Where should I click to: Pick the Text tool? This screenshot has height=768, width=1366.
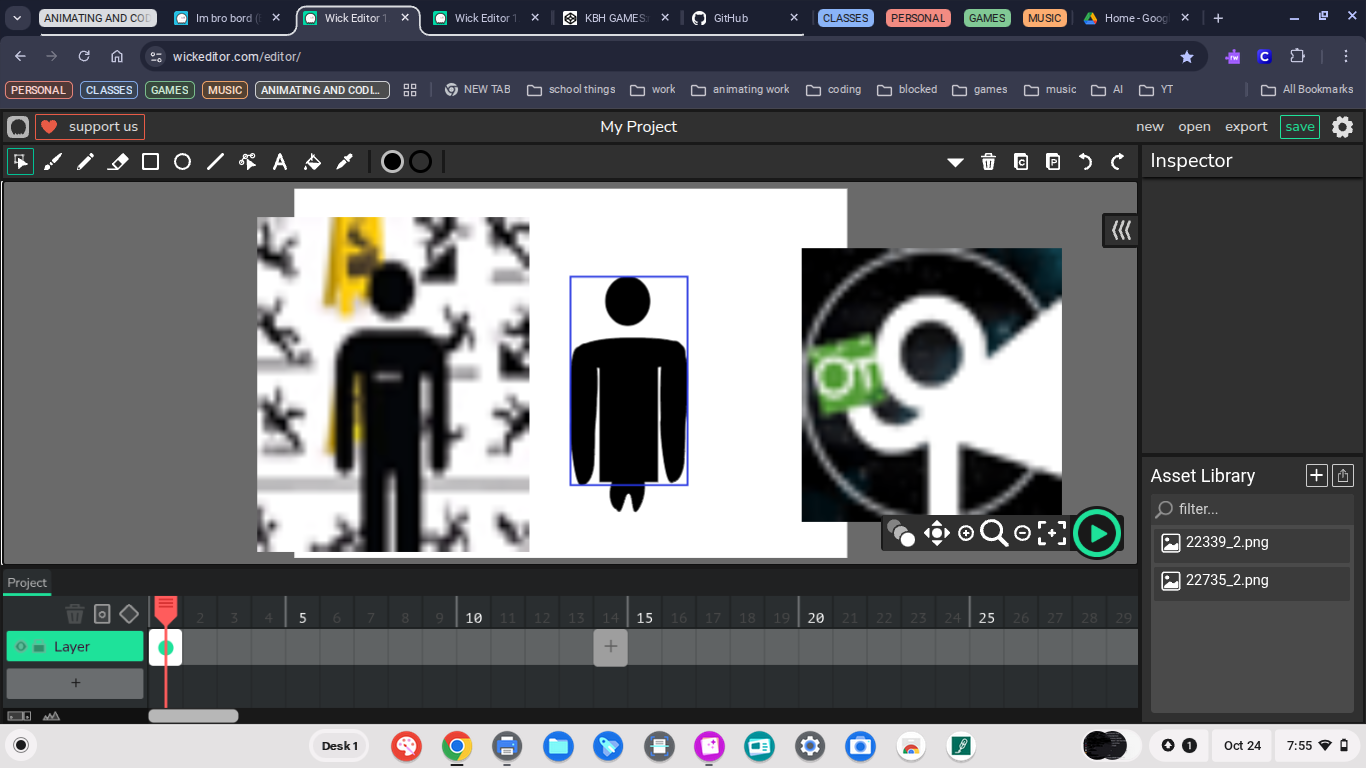tap(280, 162)
